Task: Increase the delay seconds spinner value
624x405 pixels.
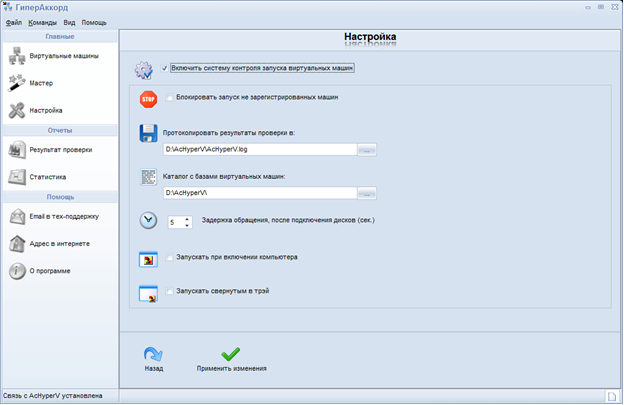Action: pos(187,219)
